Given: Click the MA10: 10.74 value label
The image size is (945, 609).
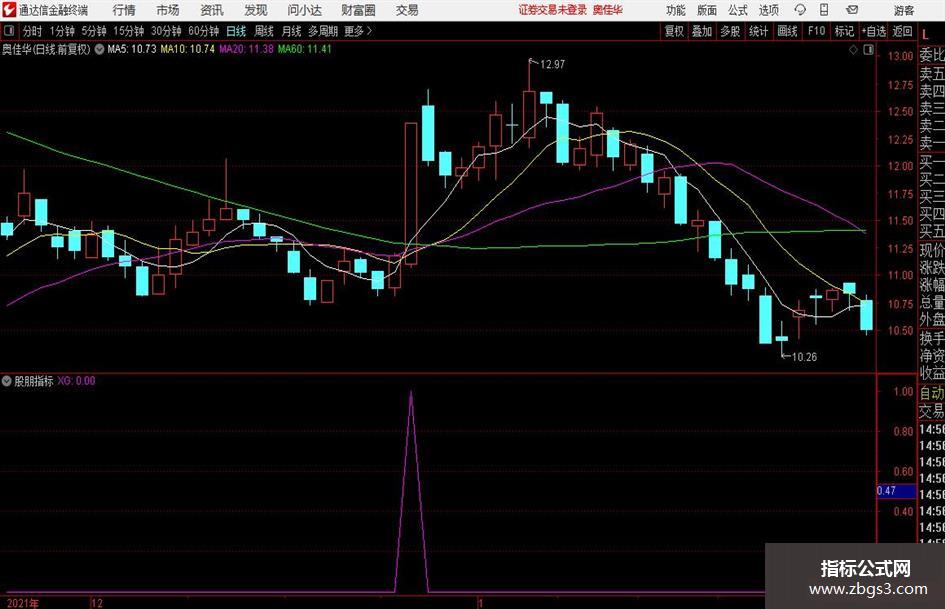Looking at the screenshot, I should click(x=187, y=49).
